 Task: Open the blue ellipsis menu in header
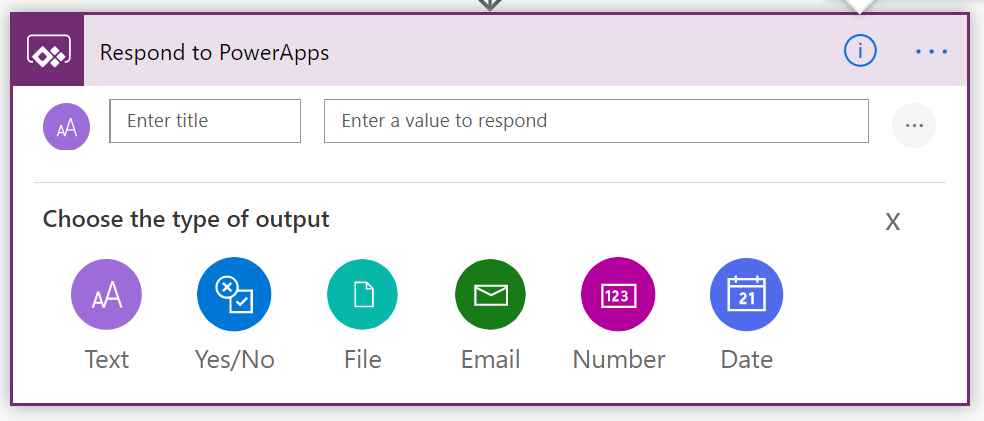point(932,51)
